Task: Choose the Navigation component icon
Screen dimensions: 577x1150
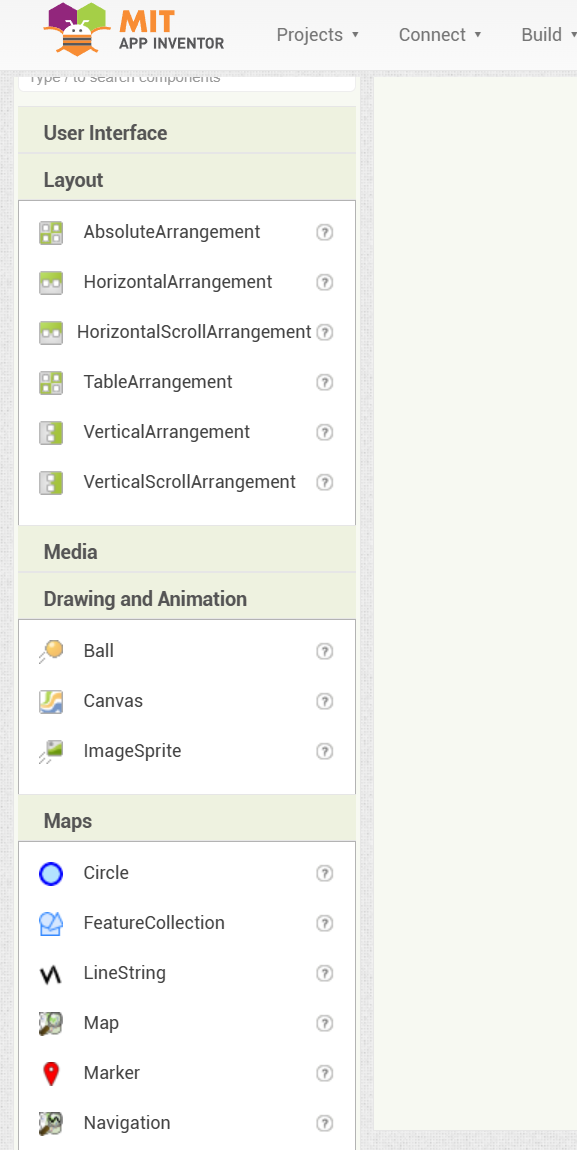Action: click(x=51, y=1123)
